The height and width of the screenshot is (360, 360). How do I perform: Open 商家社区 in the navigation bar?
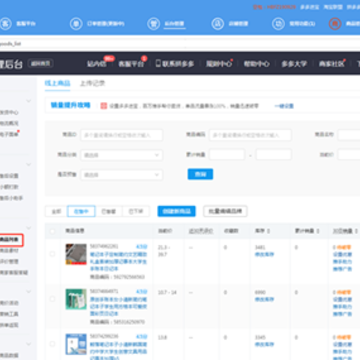coord(332,64)
